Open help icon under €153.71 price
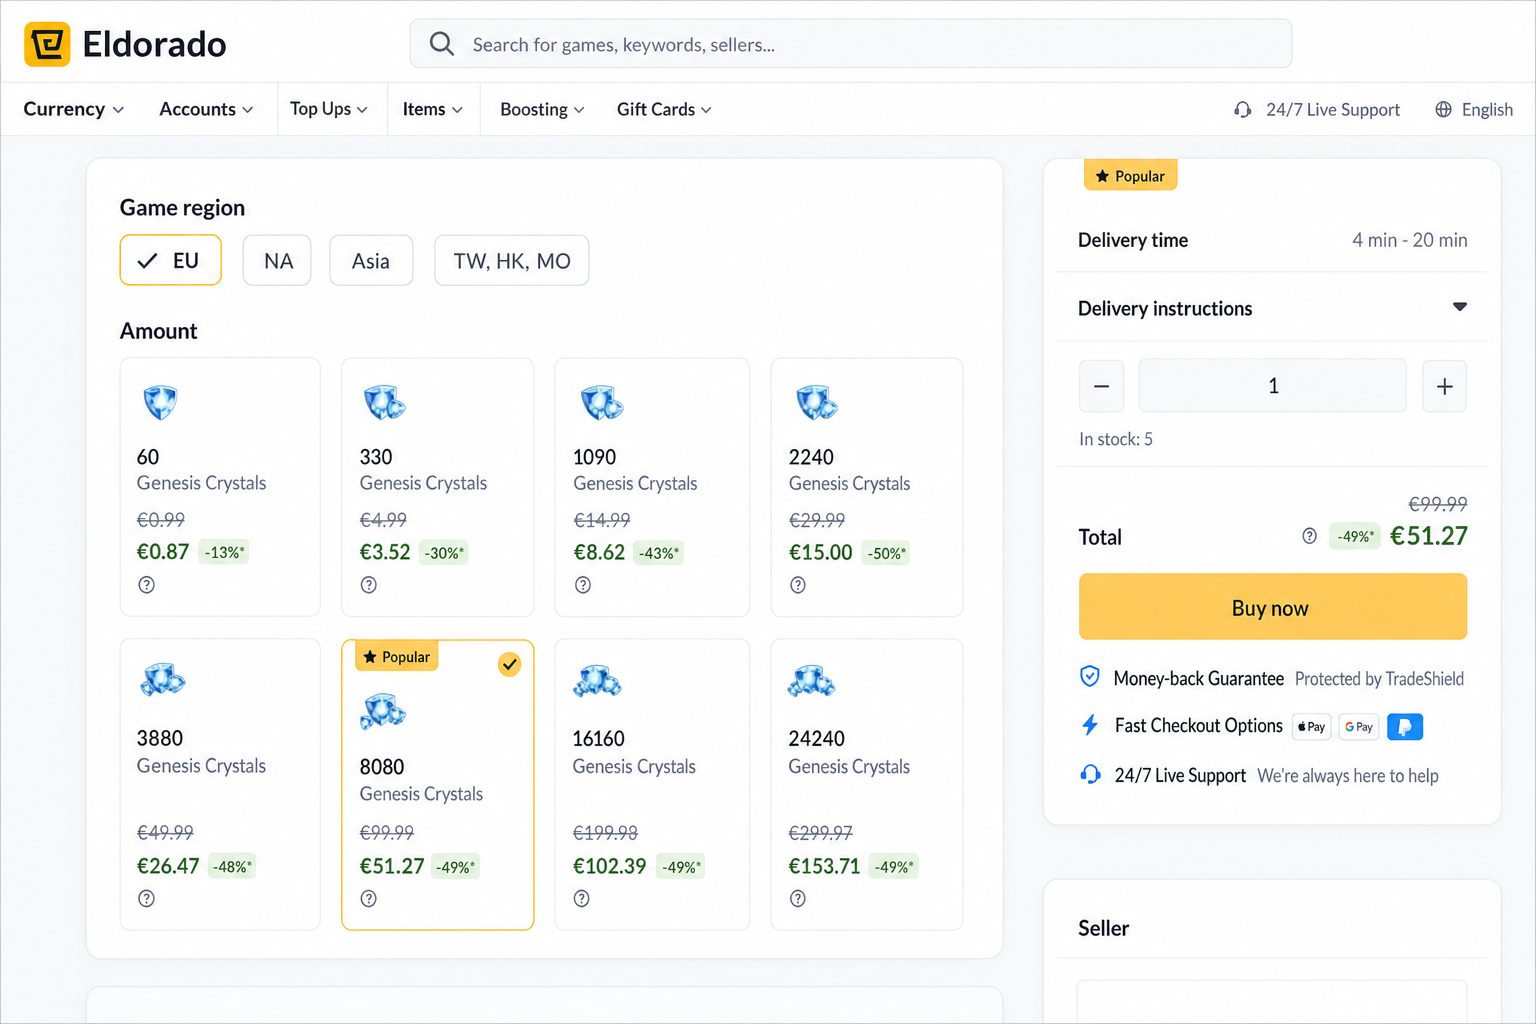1536x1024 pixels. tap(798, 898)
